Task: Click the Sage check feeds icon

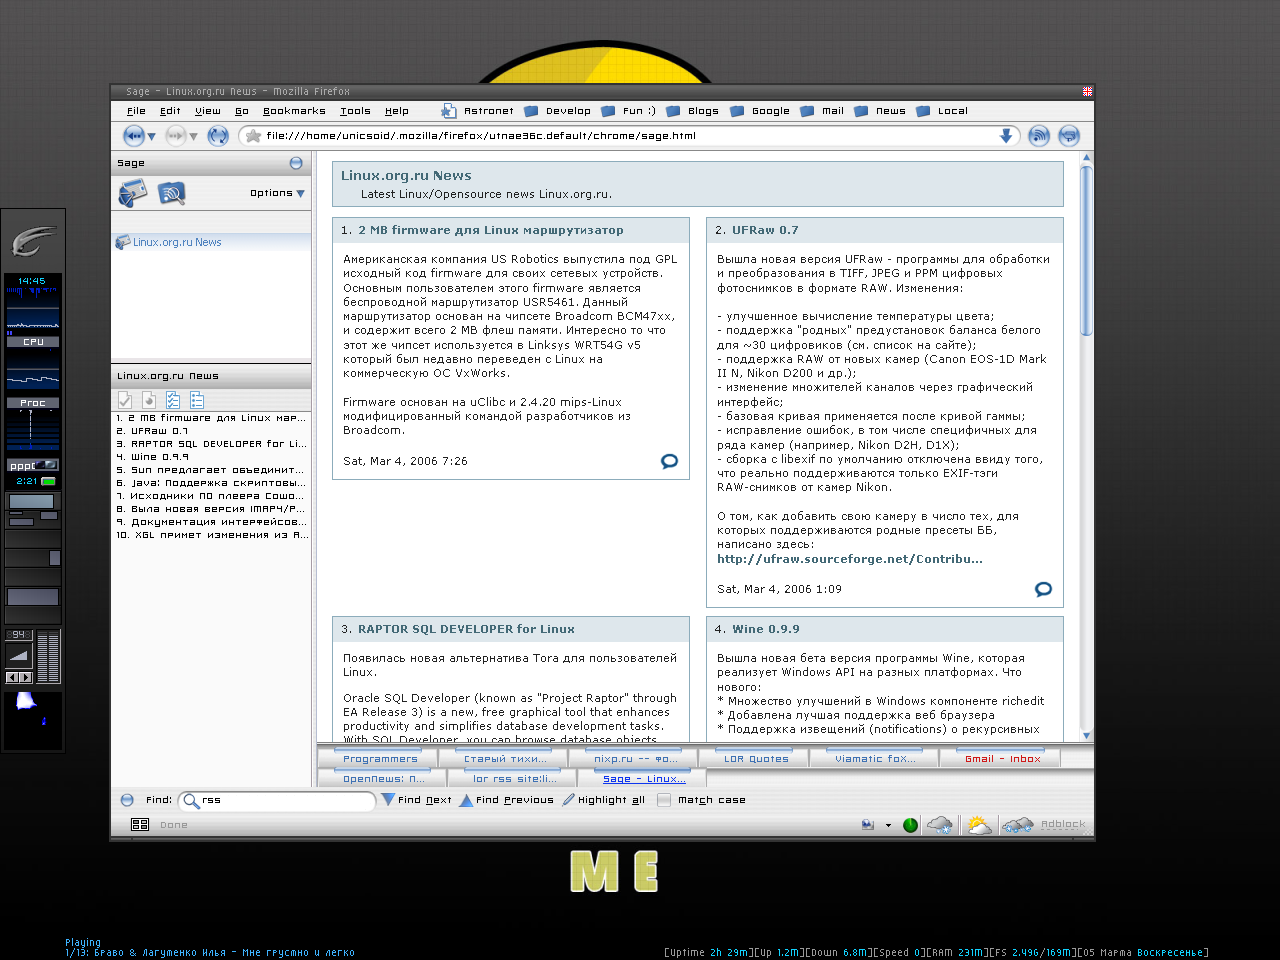Action: [x=132, y=193]
